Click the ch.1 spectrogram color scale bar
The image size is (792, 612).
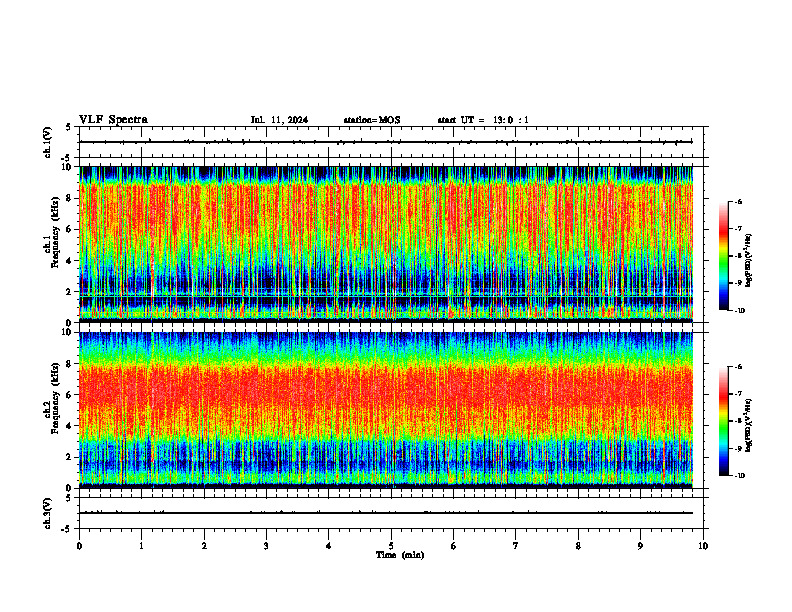[x=723, y=256]
